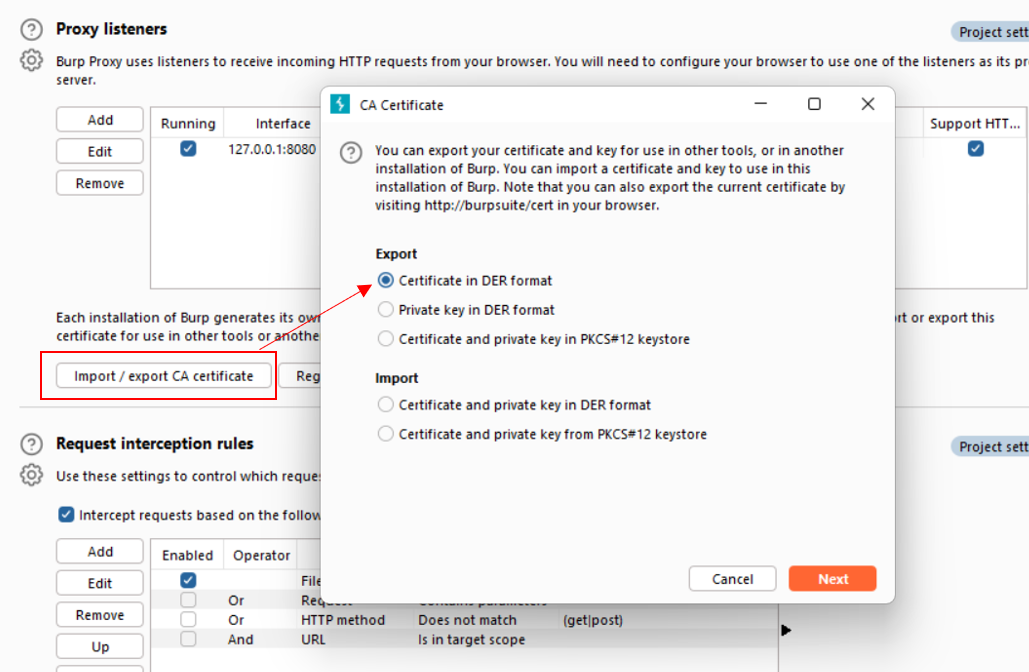The width and height of the screenshot is (1029, 672).
Task: Select the 127.0.0.1:8080 interface cell
Action: pyautogui.click(x=272, y=149)
